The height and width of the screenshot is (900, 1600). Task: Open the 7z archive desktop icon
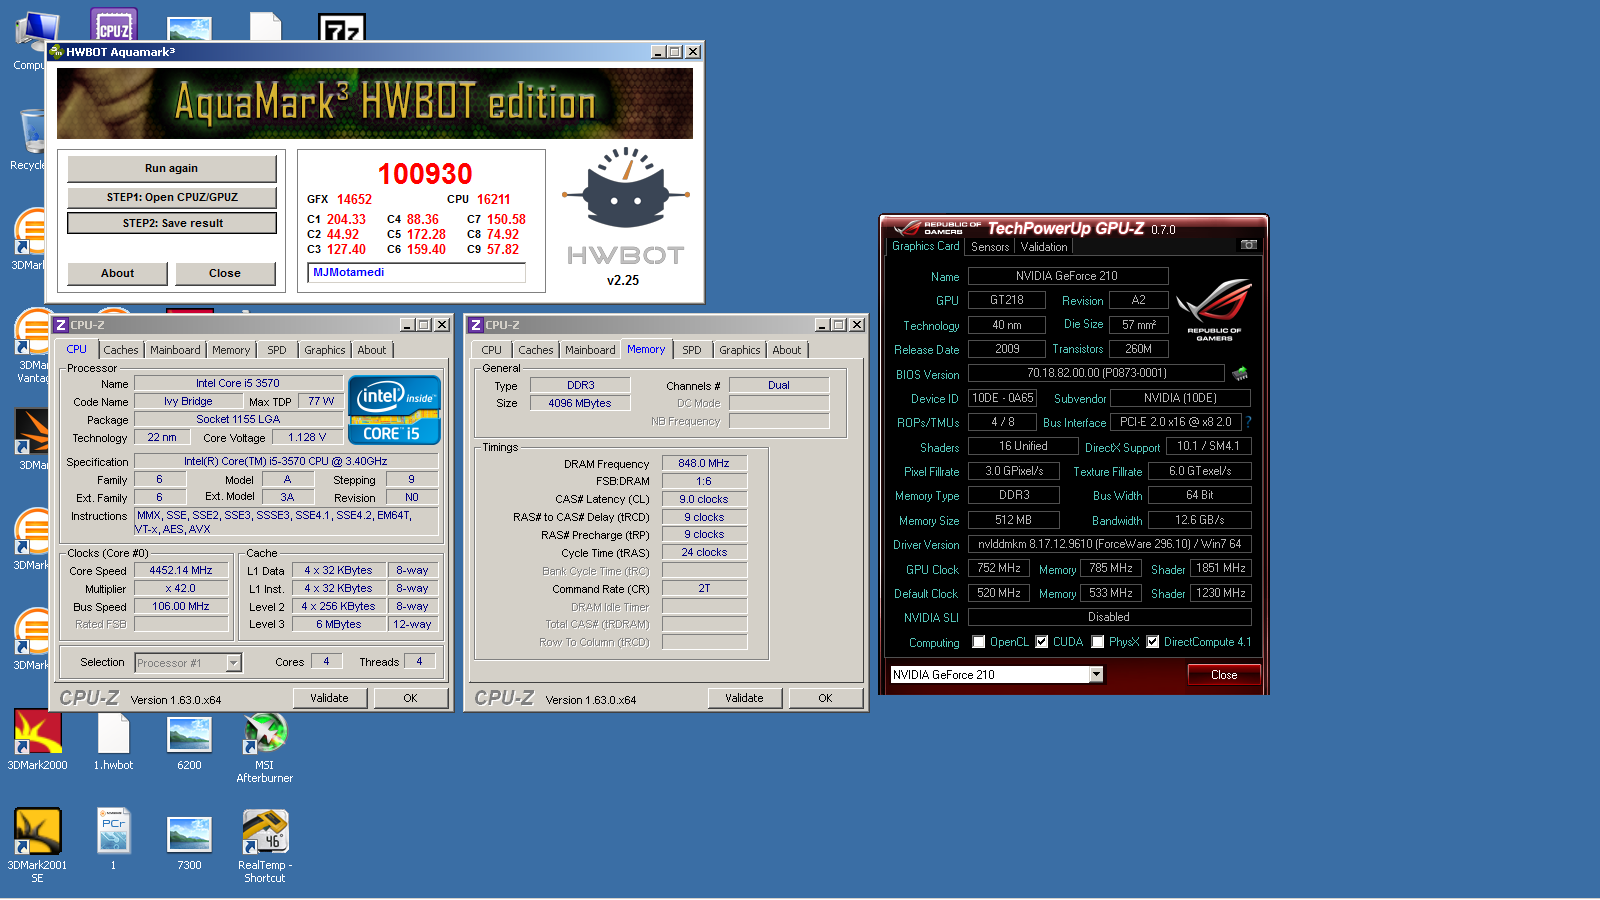(x=341, y=26)
